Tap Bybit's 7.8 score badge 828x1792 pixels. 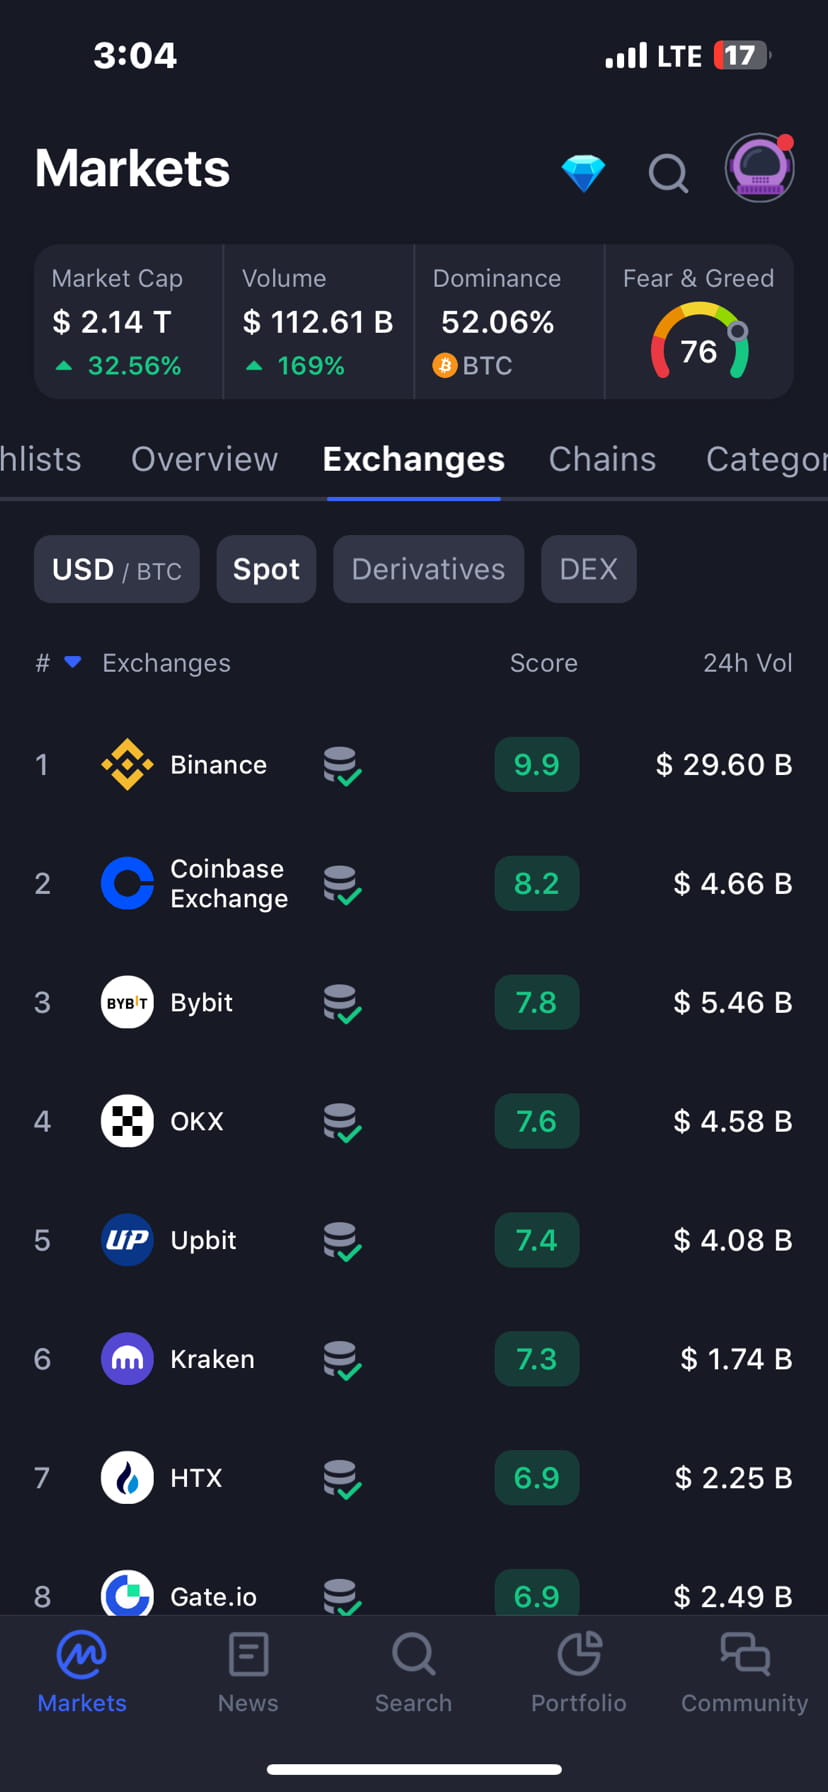tap(536, 1002)
